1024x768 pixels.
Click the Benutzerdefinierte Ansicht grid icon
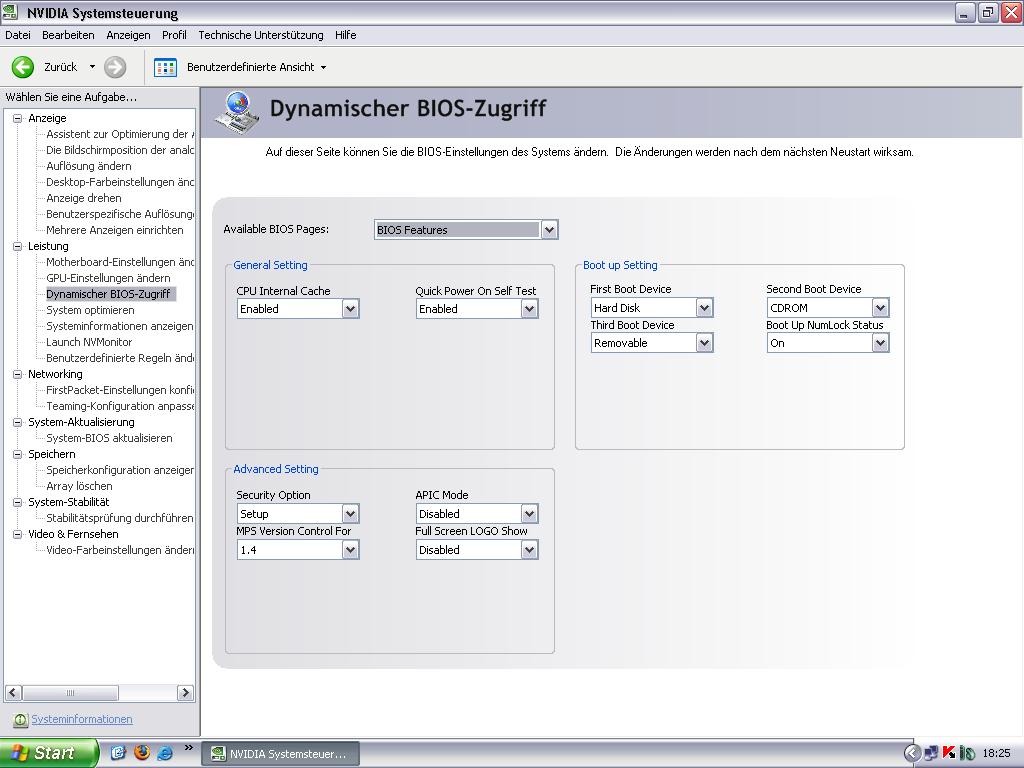point(165,67)
